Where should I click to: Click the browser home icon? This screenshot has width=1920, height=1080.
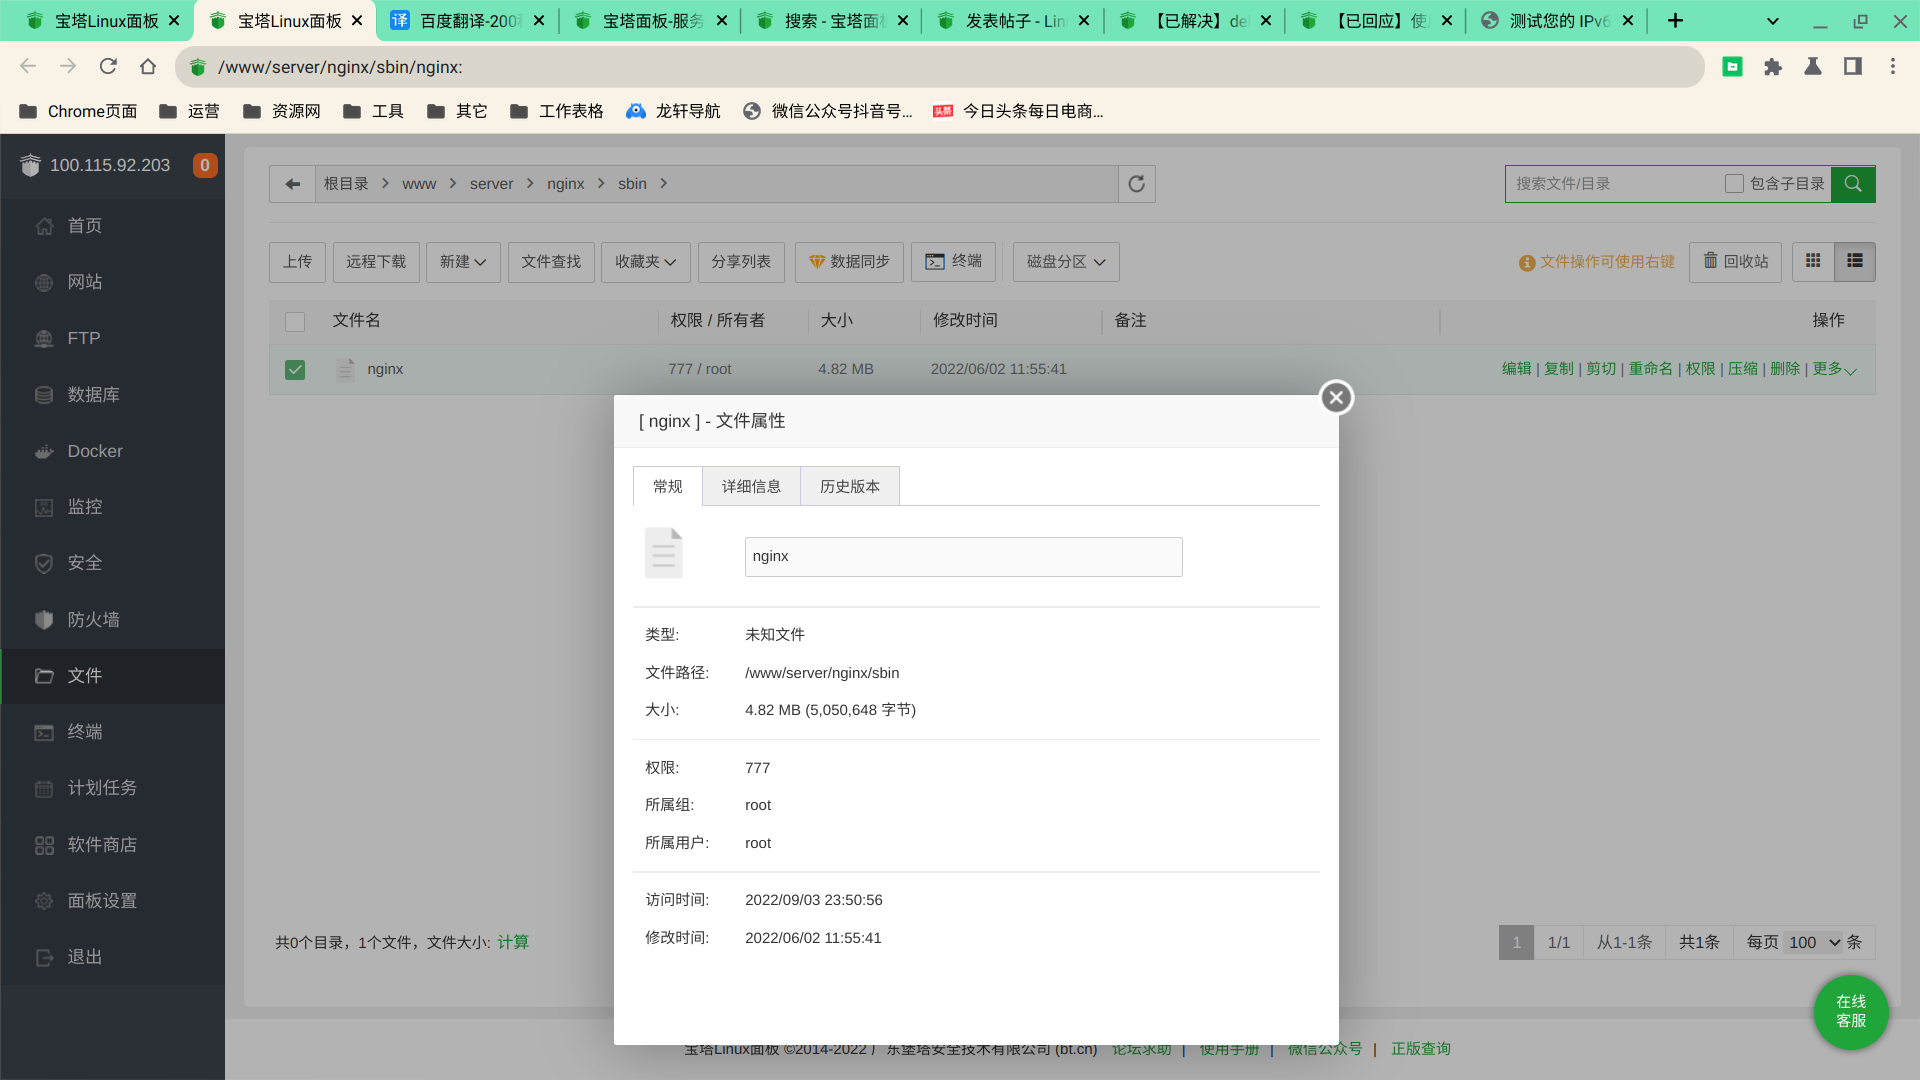click(148, 67)
